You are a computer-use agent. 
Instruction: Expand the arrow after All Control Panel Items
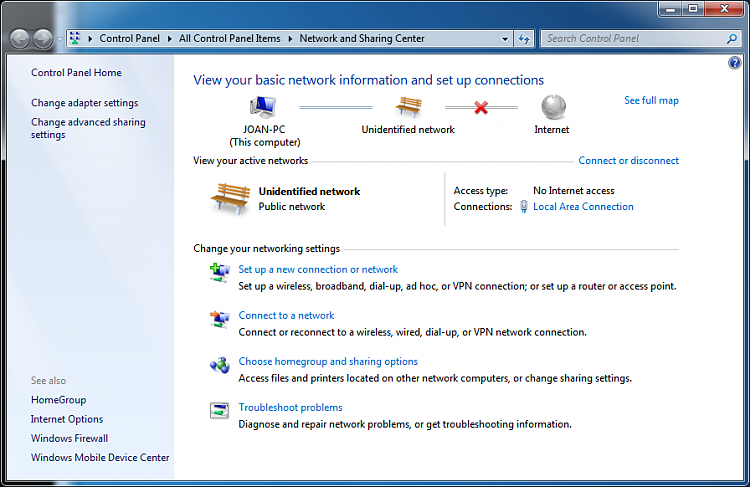(x=290, y=39)
